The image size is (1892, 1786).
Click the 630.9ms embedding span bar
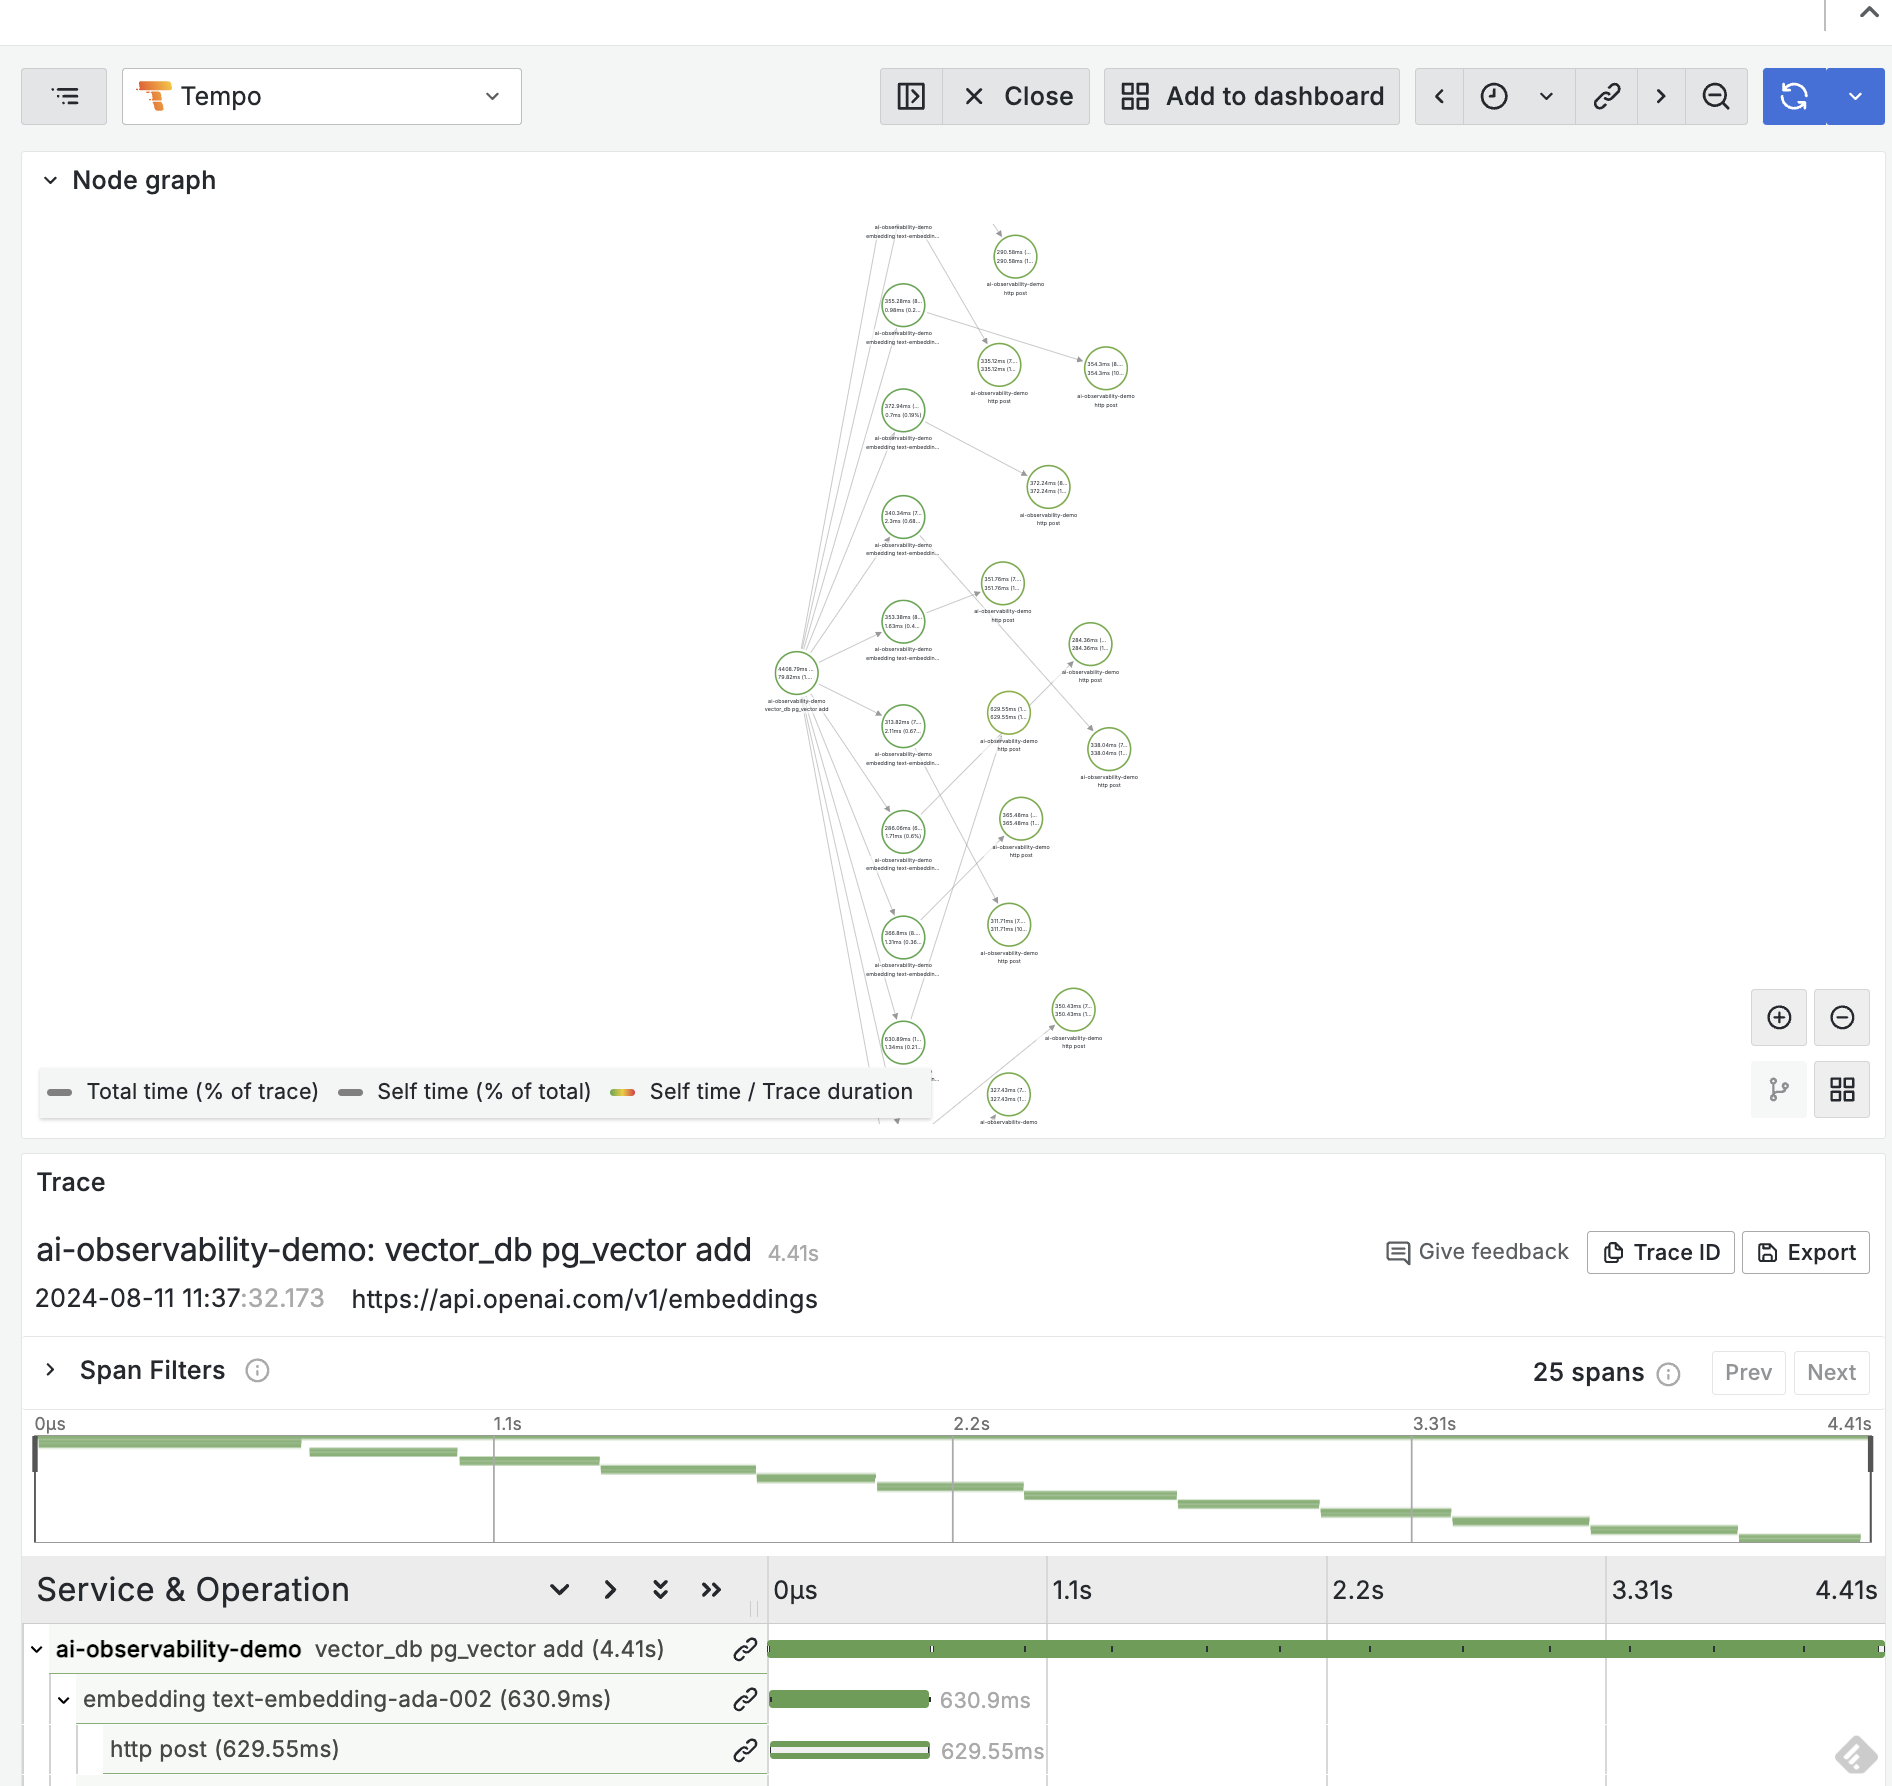point(850,1699)
